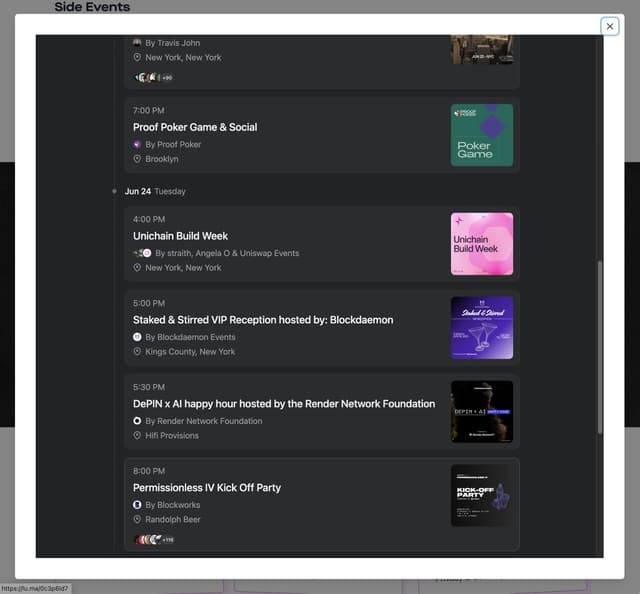The image size is (640, 594).
Task: Click the Unichain hosts avatar cluster
Action: tap(142, 254)
